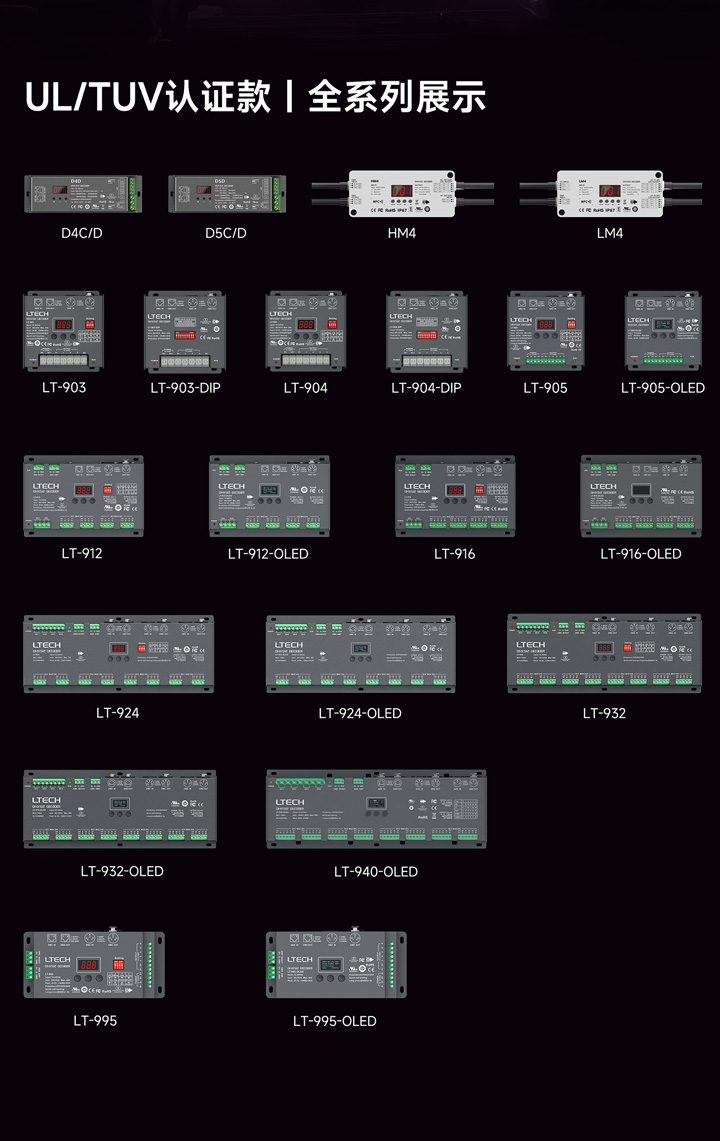
Task: Open the white HM4 waterproof decoder image
Action: [401, 193]
